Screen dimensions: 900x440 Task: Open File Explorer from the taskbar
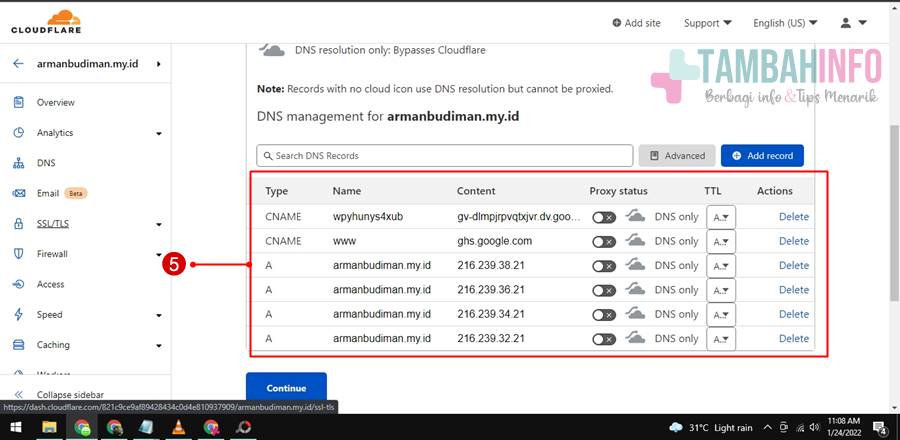(49, 427)
